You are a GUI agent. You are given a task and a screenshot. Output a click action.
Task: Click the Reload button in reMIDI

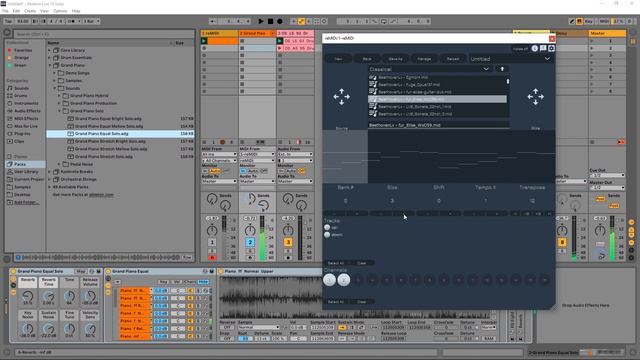coord(453,59)
